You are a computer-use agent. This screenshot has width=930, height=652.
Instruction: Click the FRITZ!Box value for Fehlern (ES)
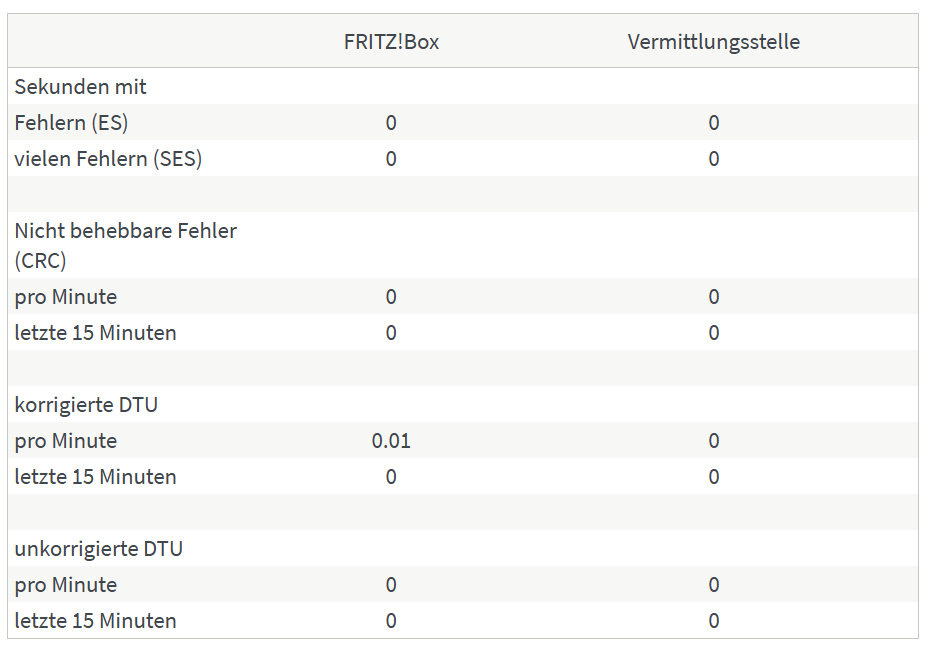[391, 123]
